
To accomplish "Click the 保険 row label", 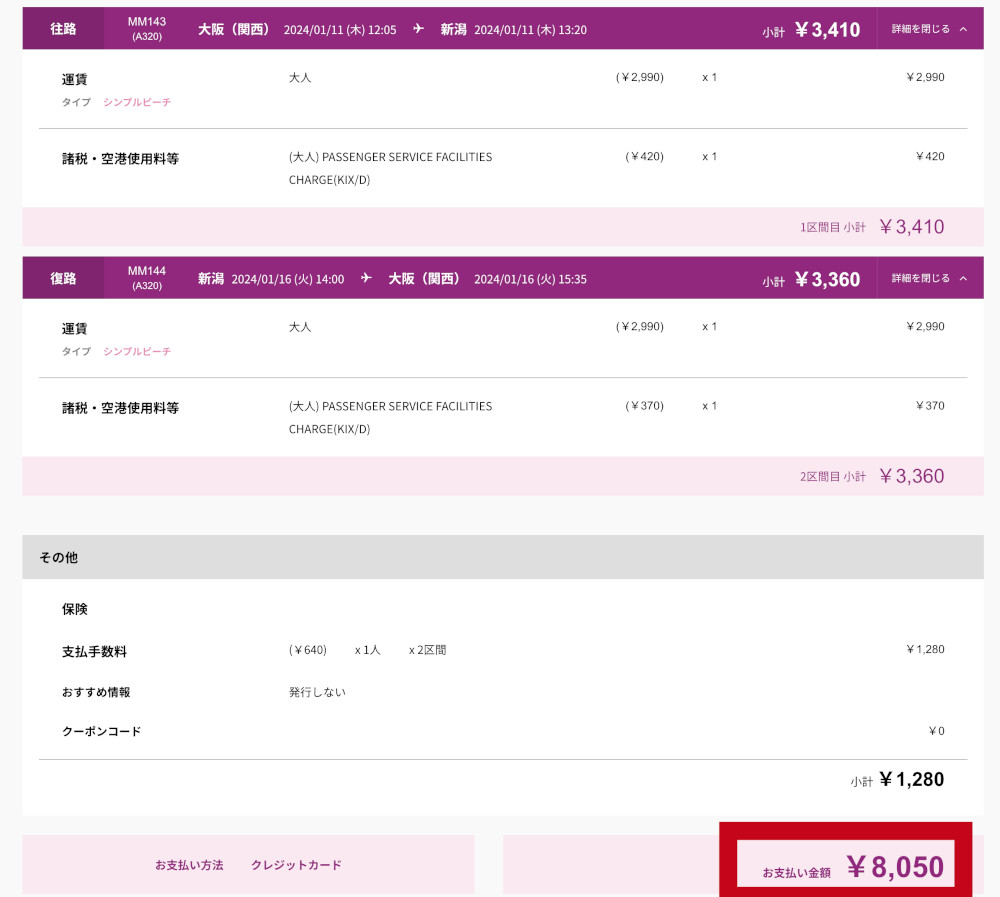I will click(x=75, y=608).
